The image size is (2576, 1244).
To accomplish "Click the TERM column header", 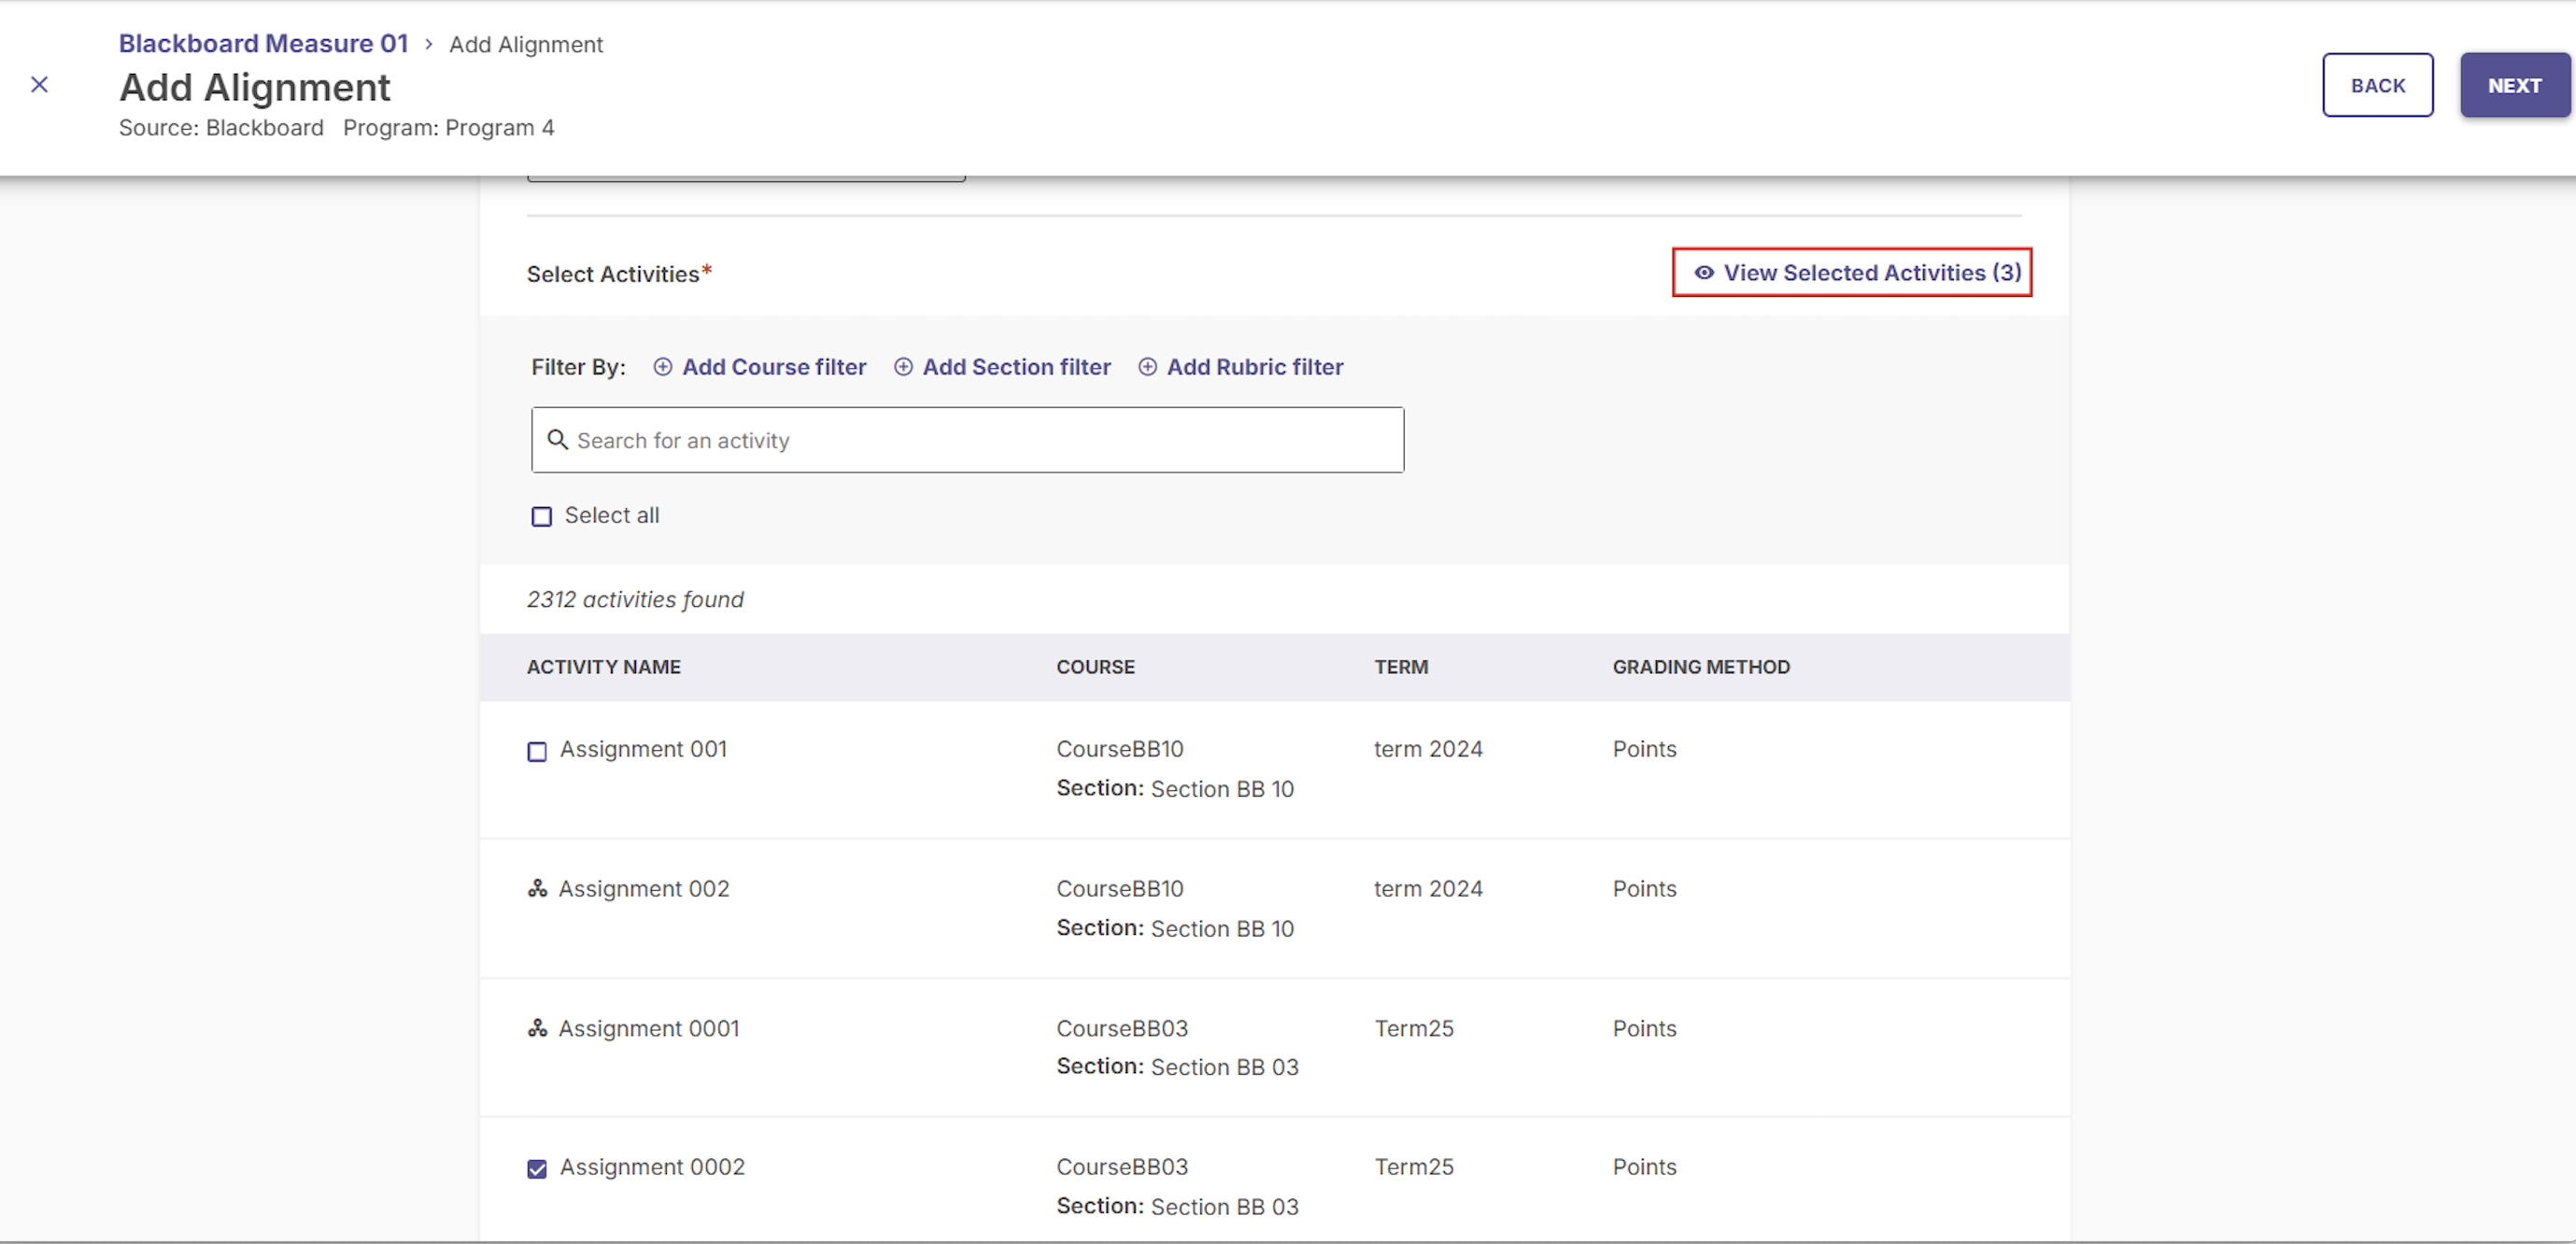I will point(1400,667).
